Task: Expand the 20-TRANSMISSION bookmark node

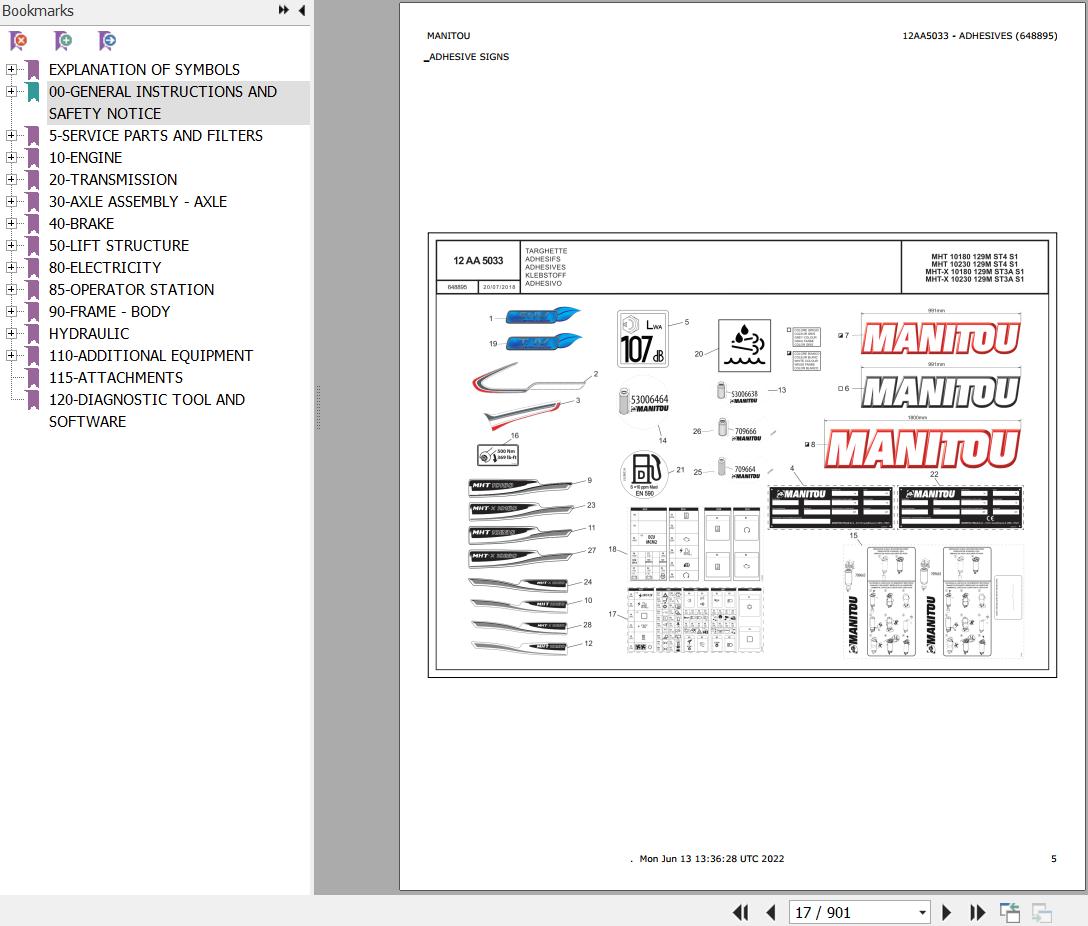Action: pyautogui.click(x=11, y=179)
